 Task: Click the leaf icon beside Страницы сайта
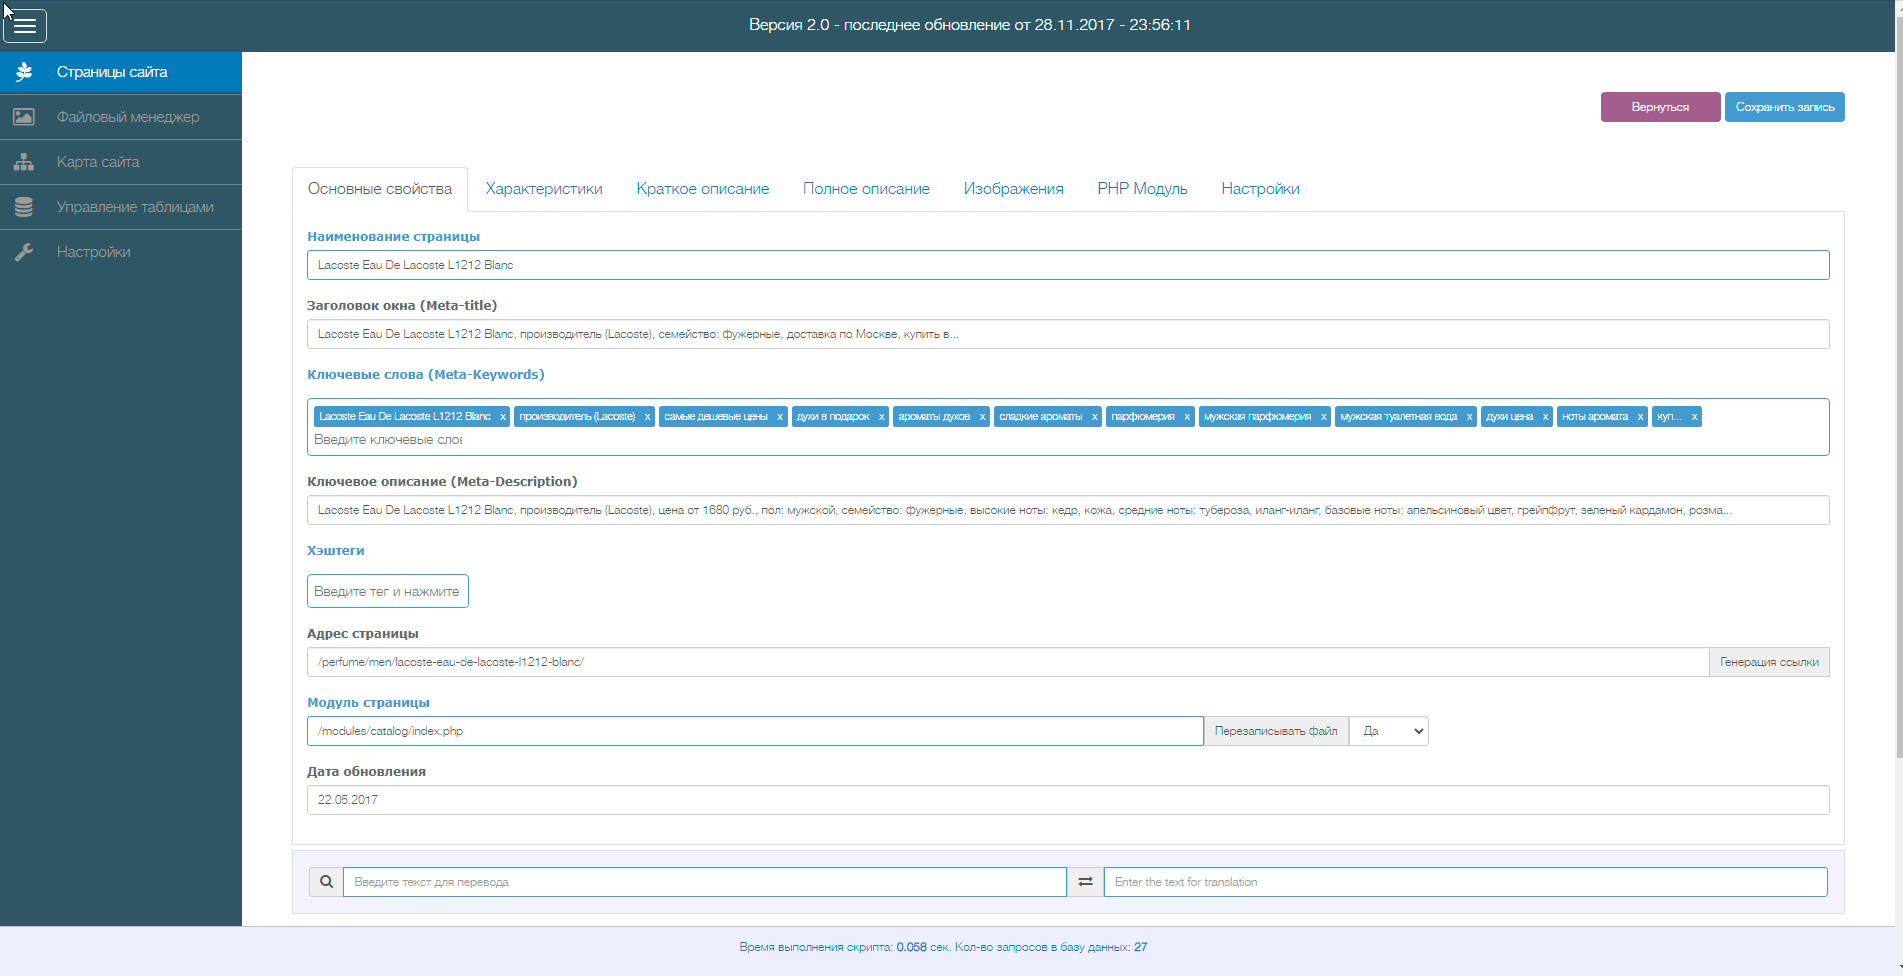click(24, 72)
